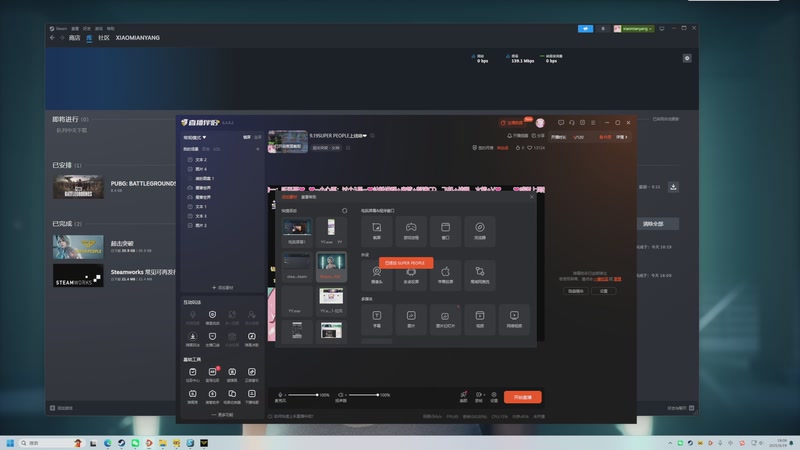Click PUBG: BATTLEGROUNDS in scheduled downloads
The height and width of the screenshot is (450, 800).
click(x=143, y=183)
